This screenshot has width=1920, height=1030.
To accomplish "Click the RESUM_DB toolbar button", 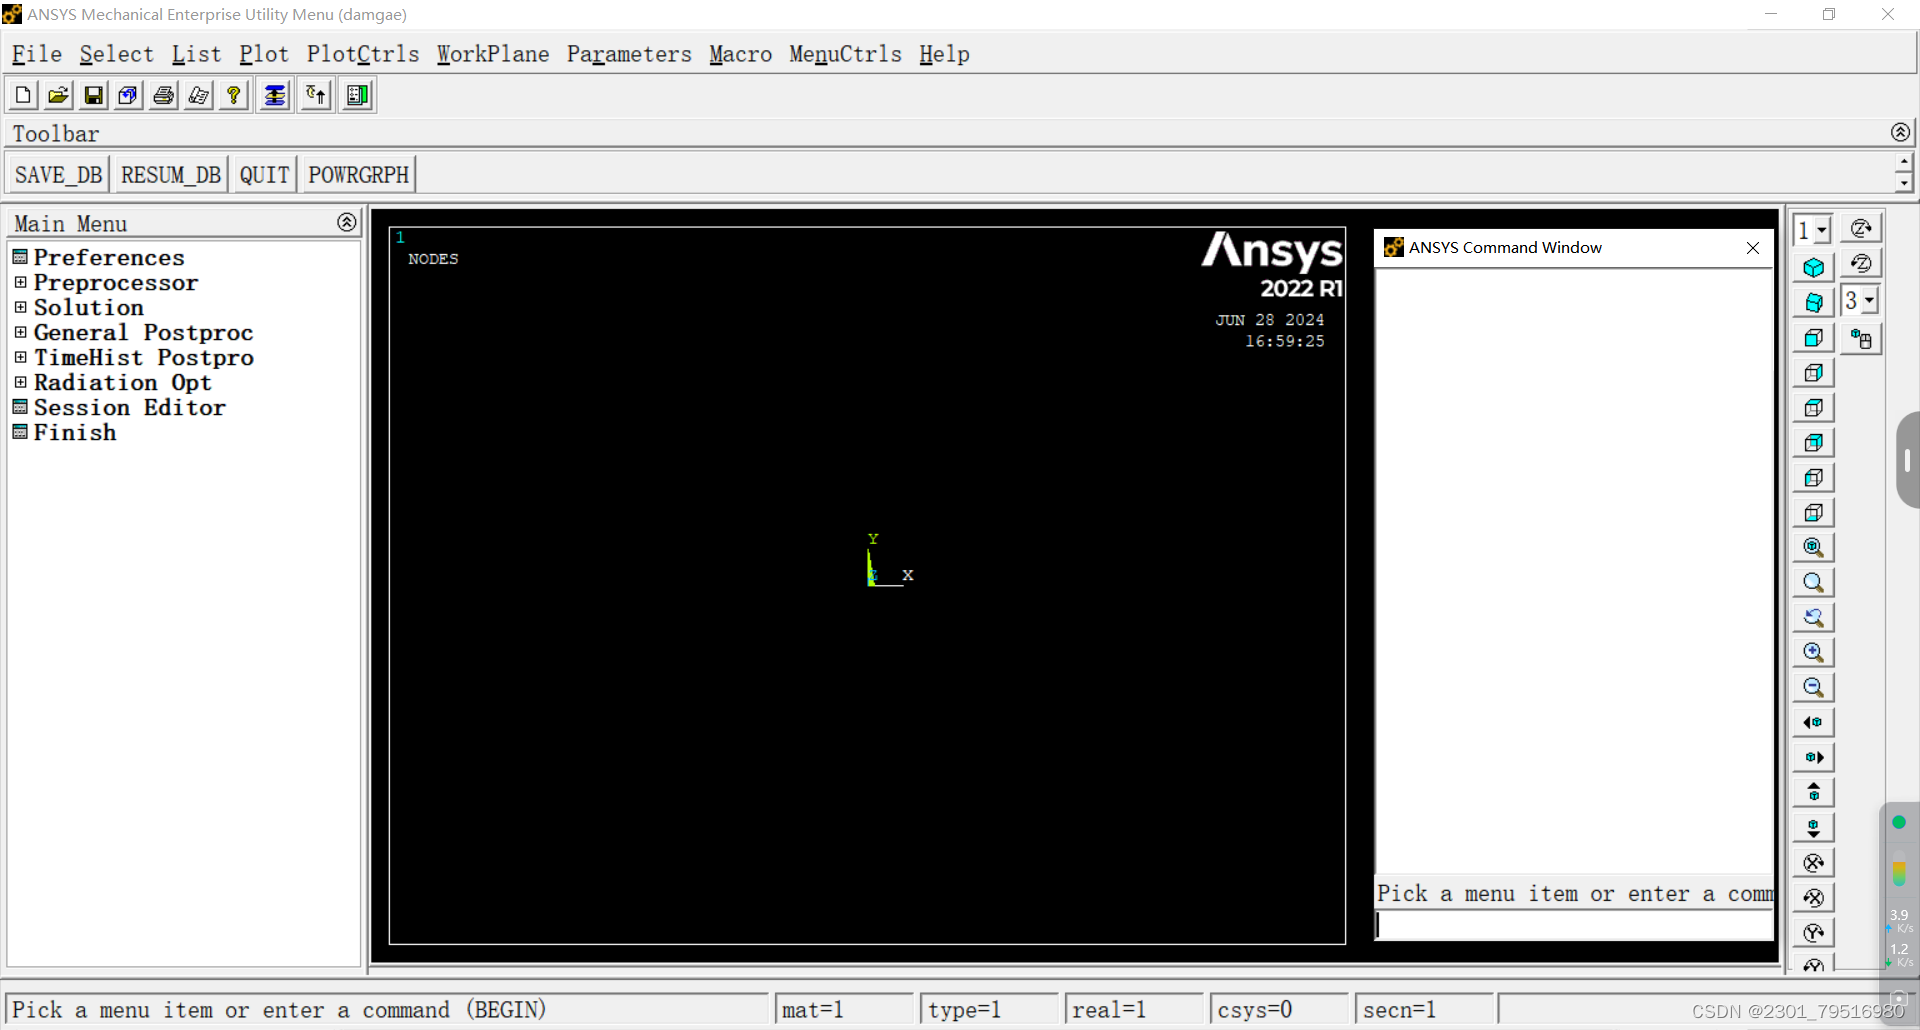I will (x=171, y=173).
